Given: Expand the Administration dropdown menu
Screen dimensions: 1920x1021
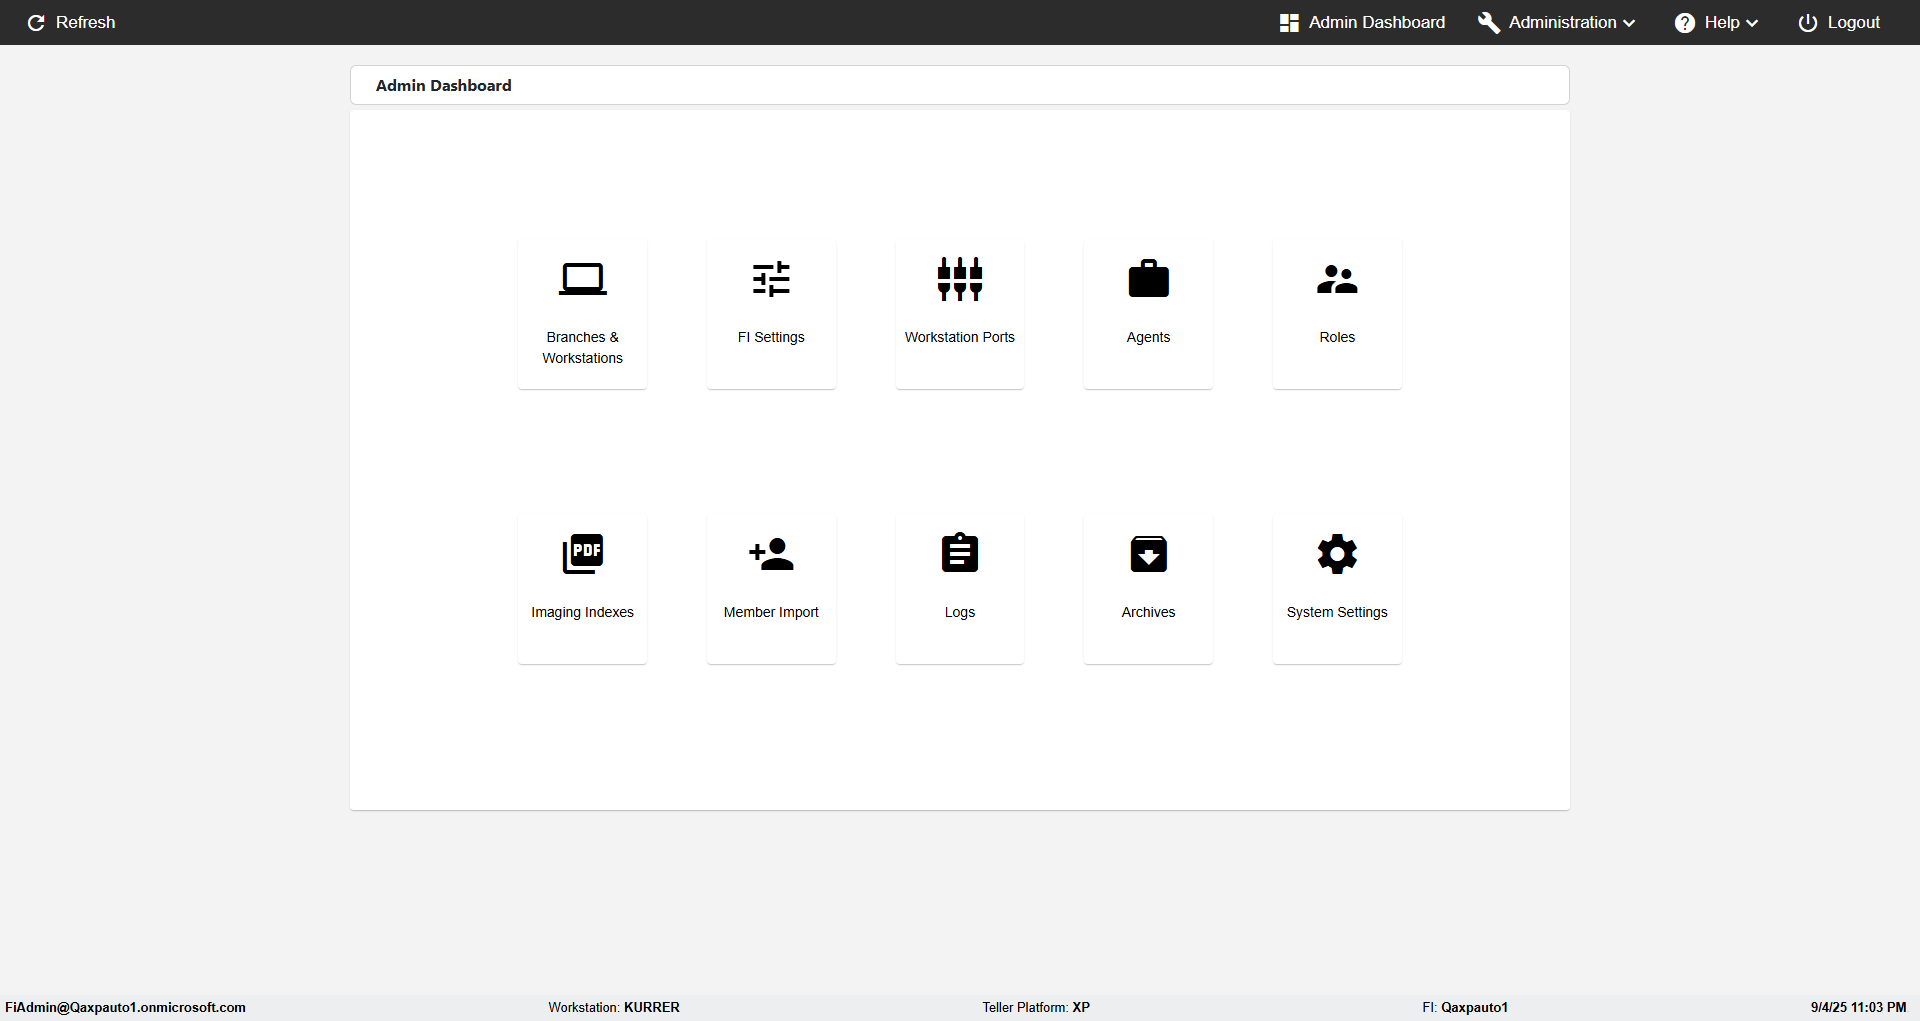Looking at the screenshot, I should coord(1556,23).
